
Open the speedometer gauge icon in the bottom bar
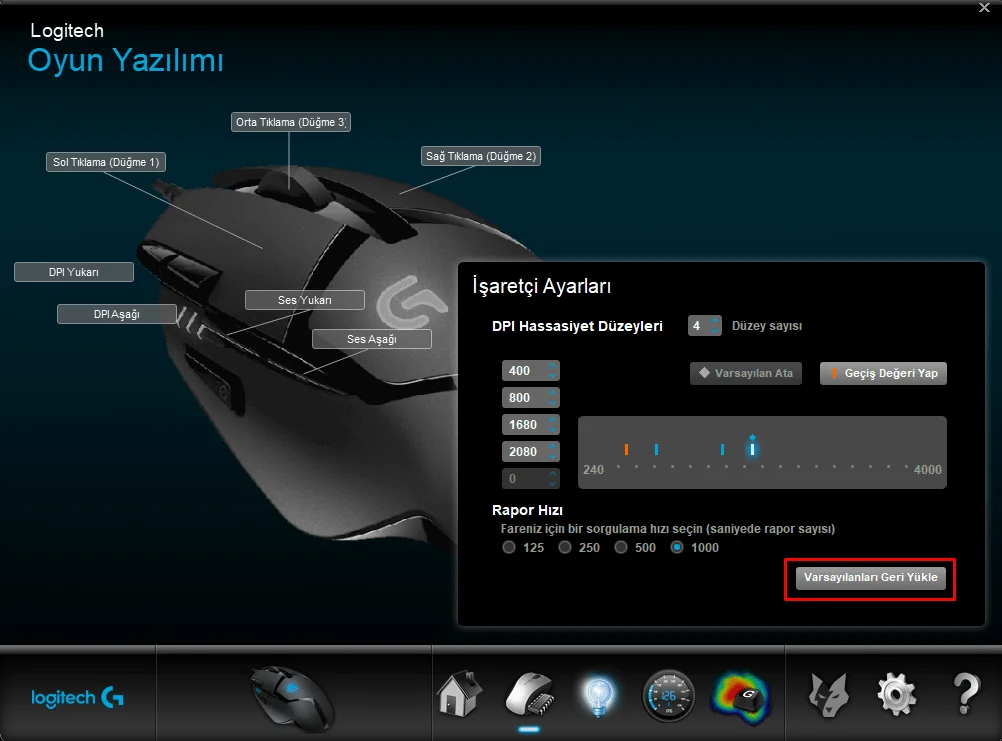[x=668, y=695]
